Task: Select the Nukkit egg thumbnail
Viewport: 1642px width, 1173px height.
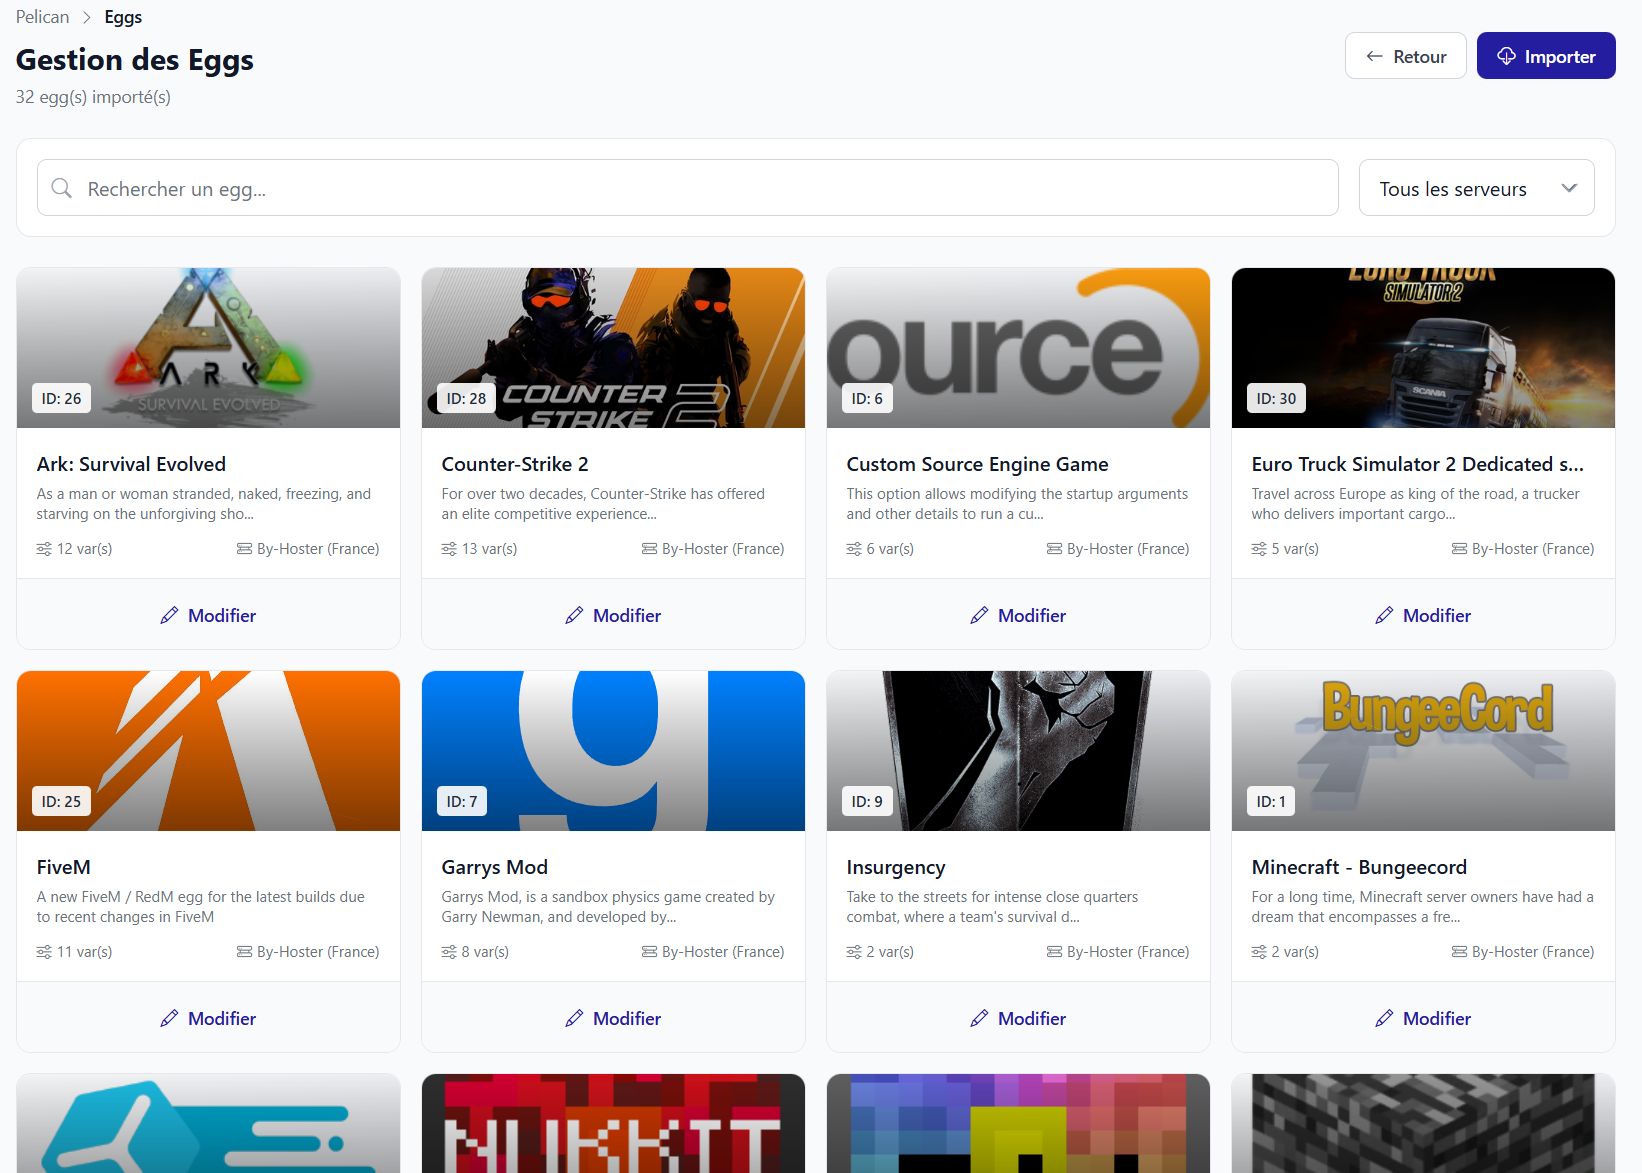Action: [x=612, y=1123]
